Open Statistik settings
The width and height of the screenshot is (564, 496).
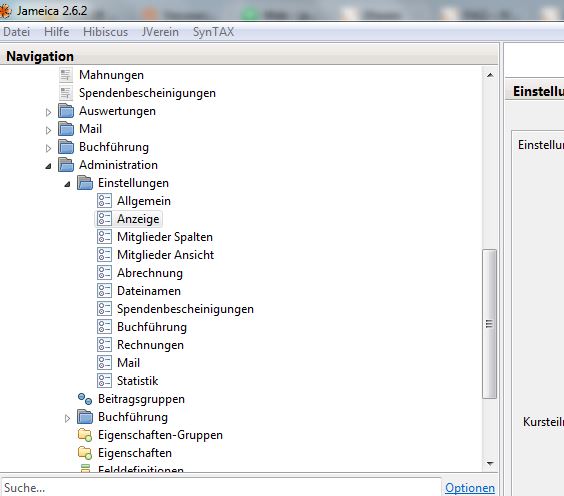coord(137,381)
